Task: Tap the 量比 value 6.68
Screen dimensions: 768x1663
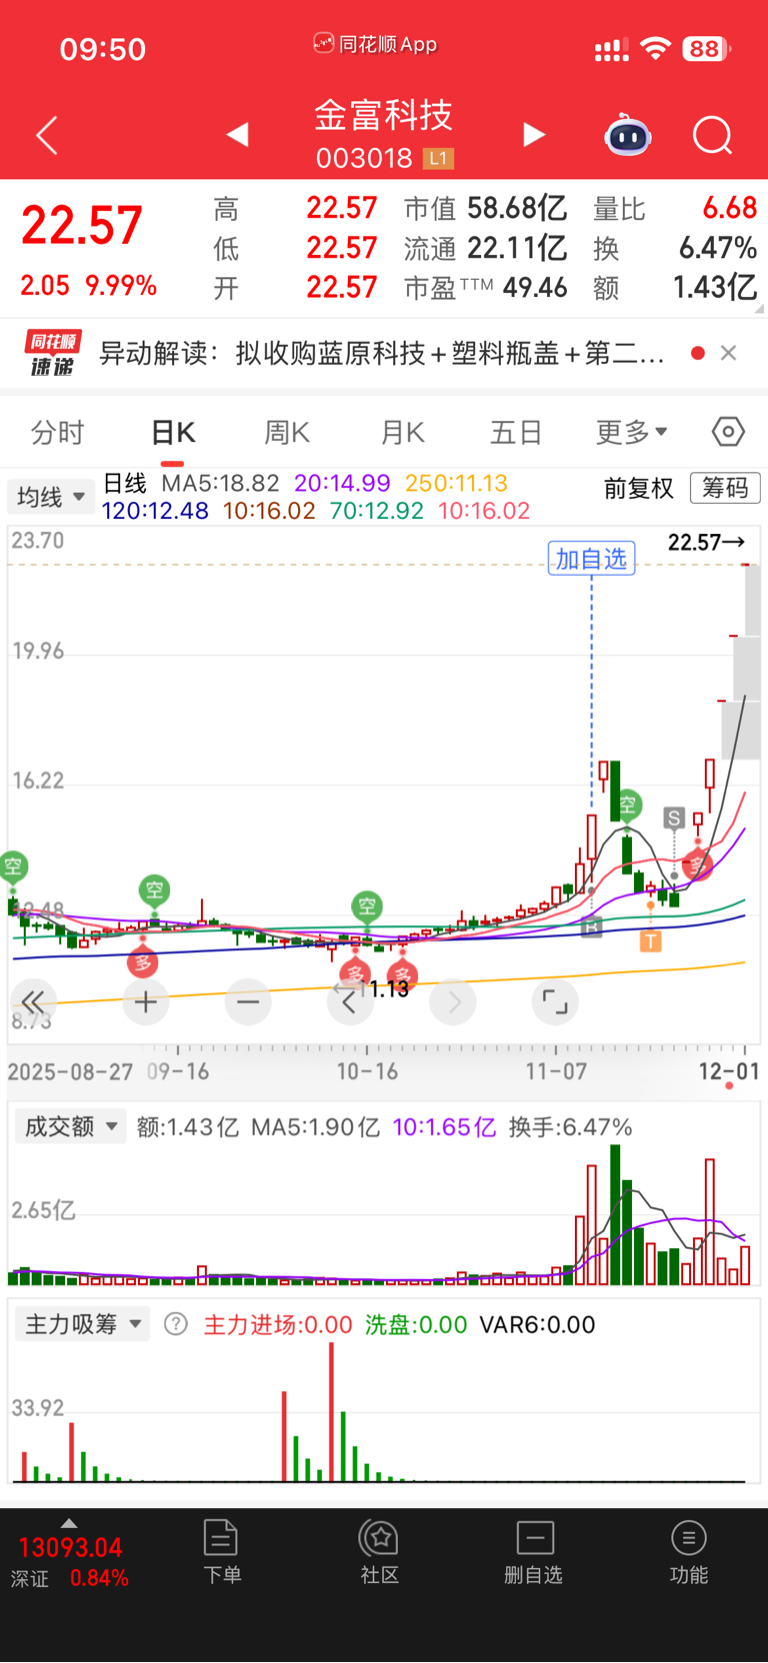Action: (x=729, y=208)
